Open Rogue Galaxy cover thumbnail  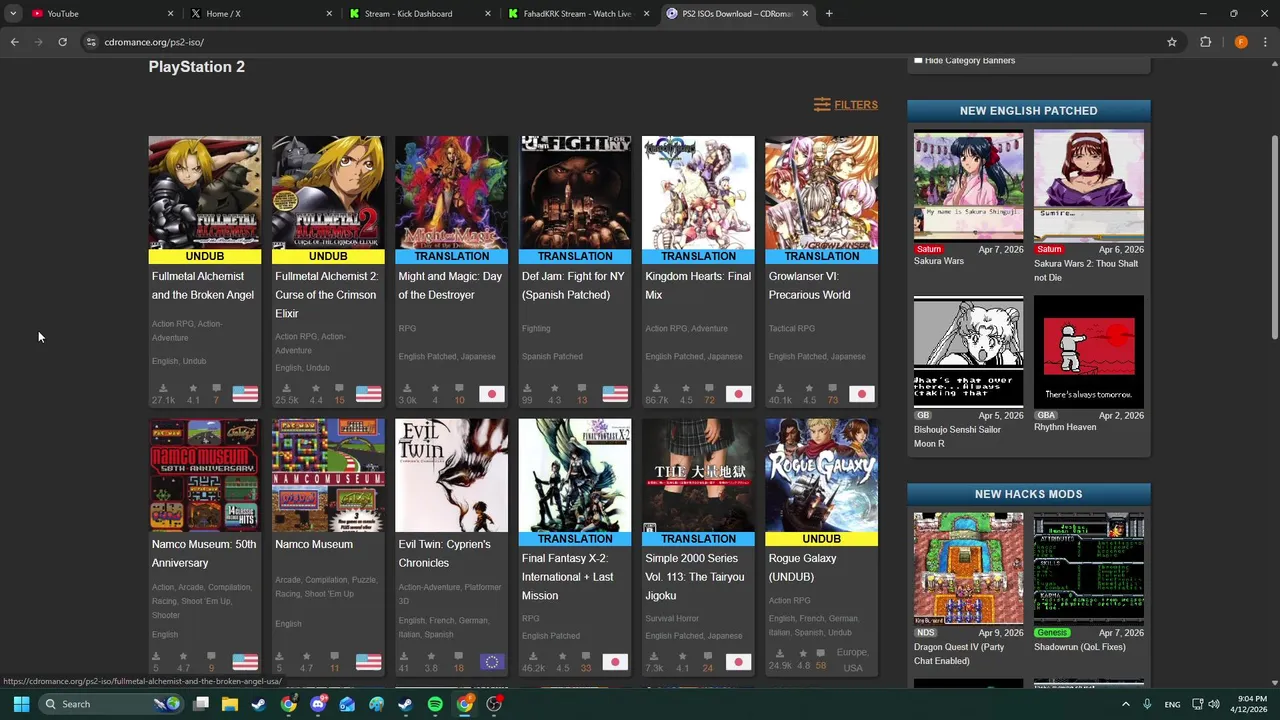[821, 476]
